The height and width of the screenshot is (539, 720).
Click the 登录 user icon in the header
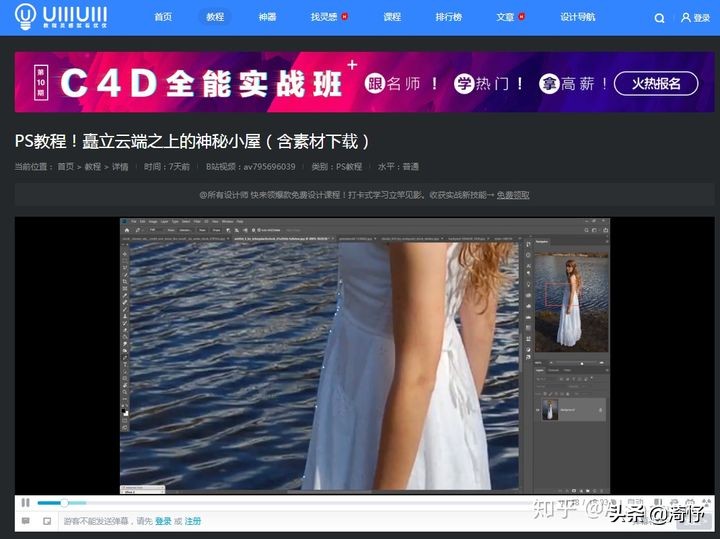pyautogui.click(x=695, y=18)
